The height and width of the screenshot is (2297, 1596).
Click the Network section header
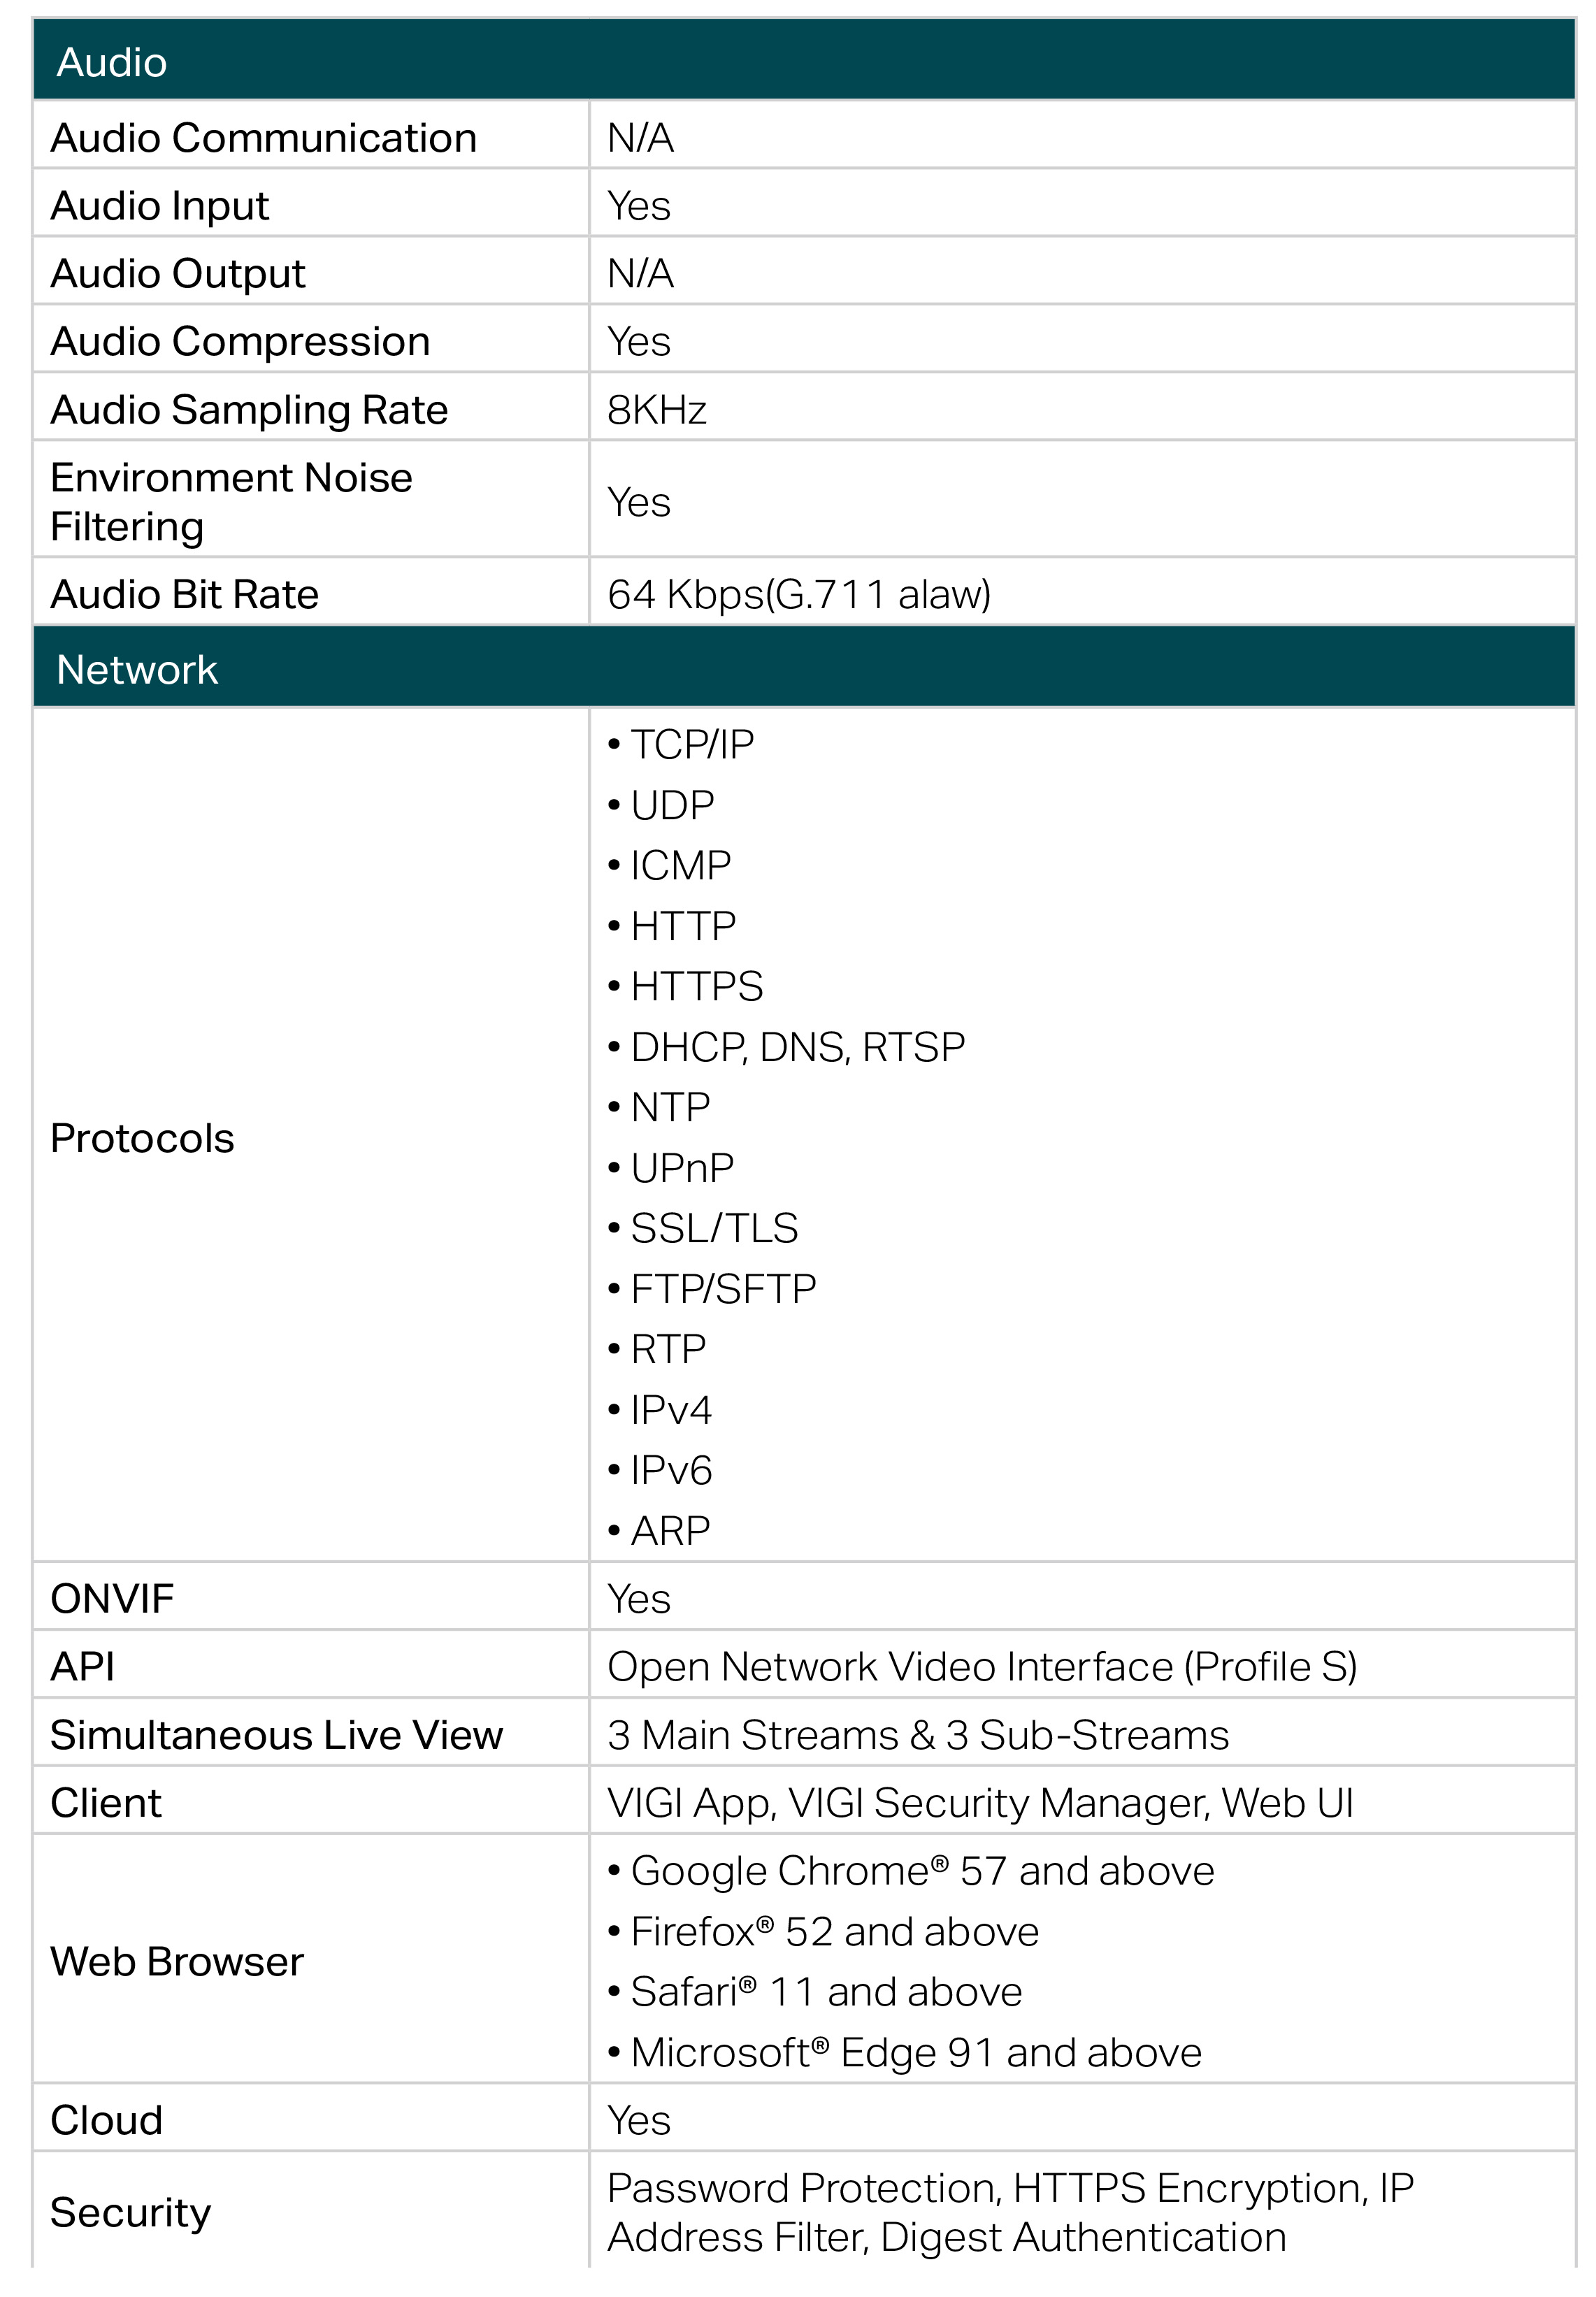(804, 667)
